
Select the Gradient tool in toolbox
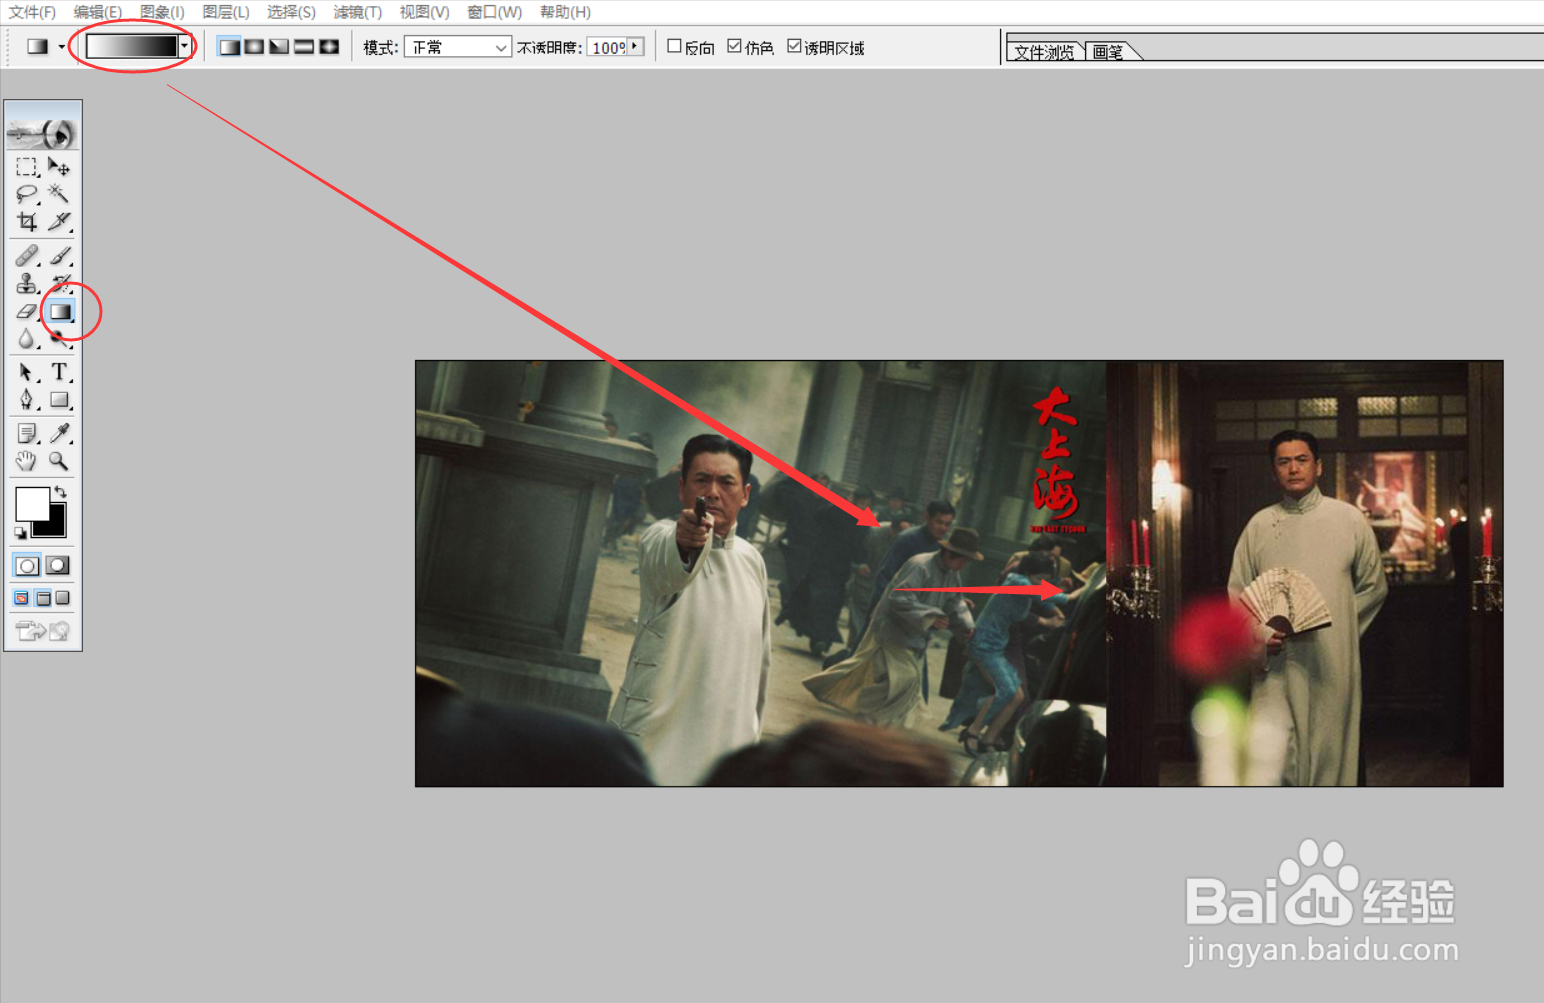(60, 312)
